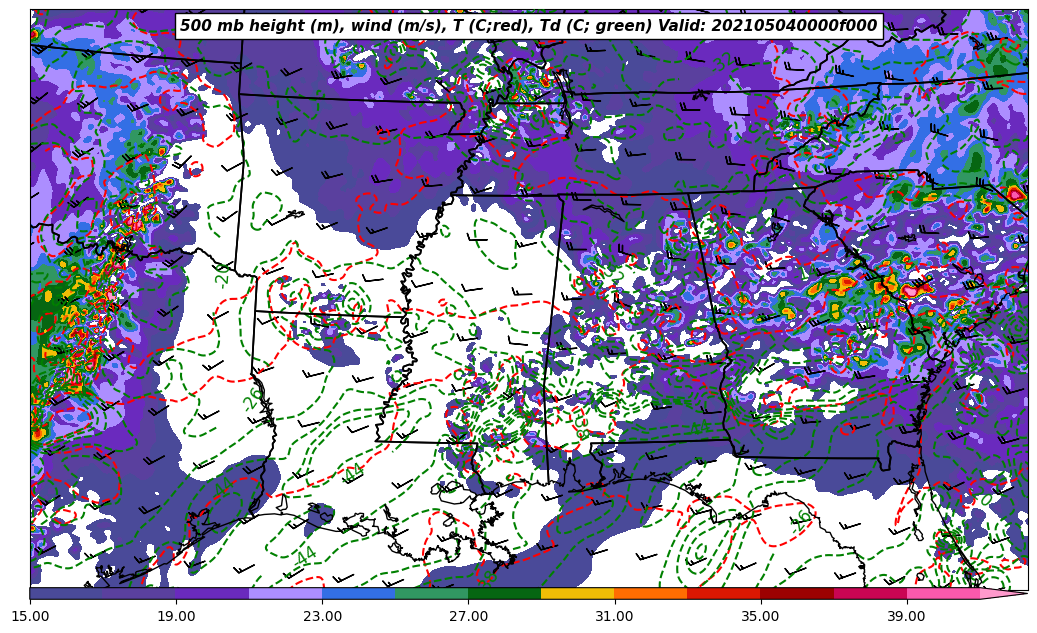Viewport: 1037px width, 633px height.
Task: Click the 15.00 colorbar tick label
Action: 30,616
